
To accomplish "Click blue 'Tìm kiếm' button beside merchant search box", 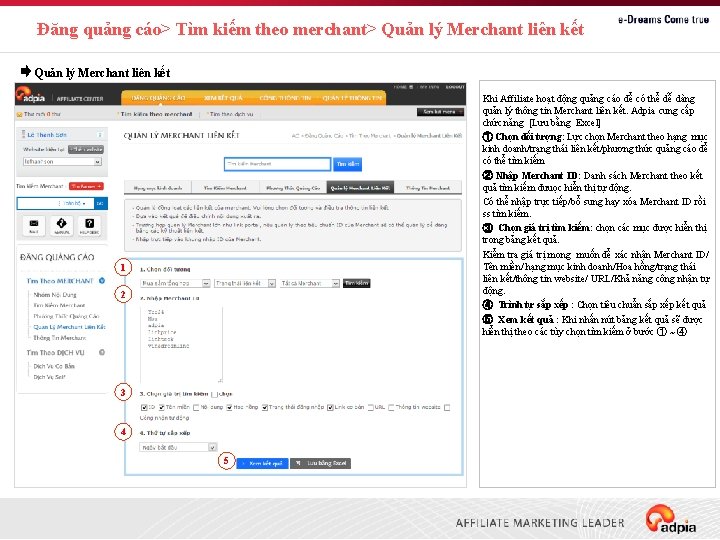I will (x=348, y=164).
